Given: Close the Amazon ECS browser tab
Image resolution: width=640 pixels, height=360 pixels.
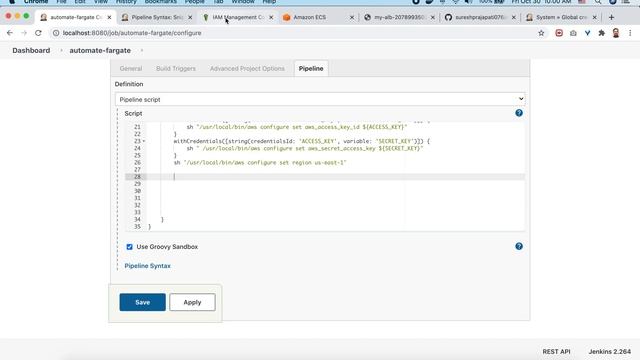Looking at the screenshot, I should 352,17.
